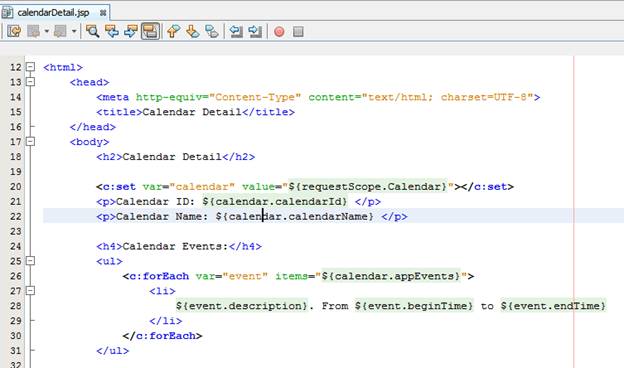The height and width of the screenshot is (368, 624).
Task: Shift line left icon
Action: [236, 31]
